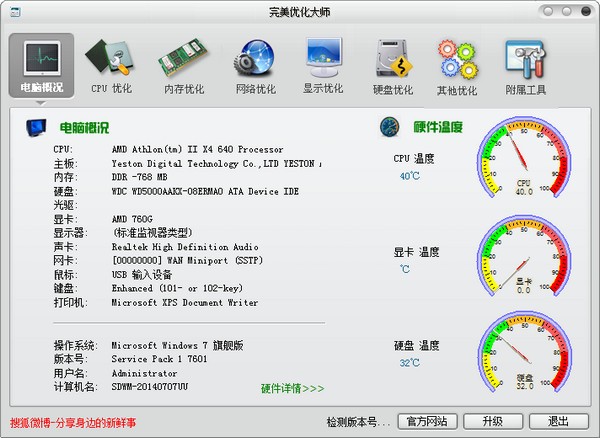The width and height of the screenshot is (600, 438).
Task: Open 内存优化 memory optimization
Action: click(184, 66)
